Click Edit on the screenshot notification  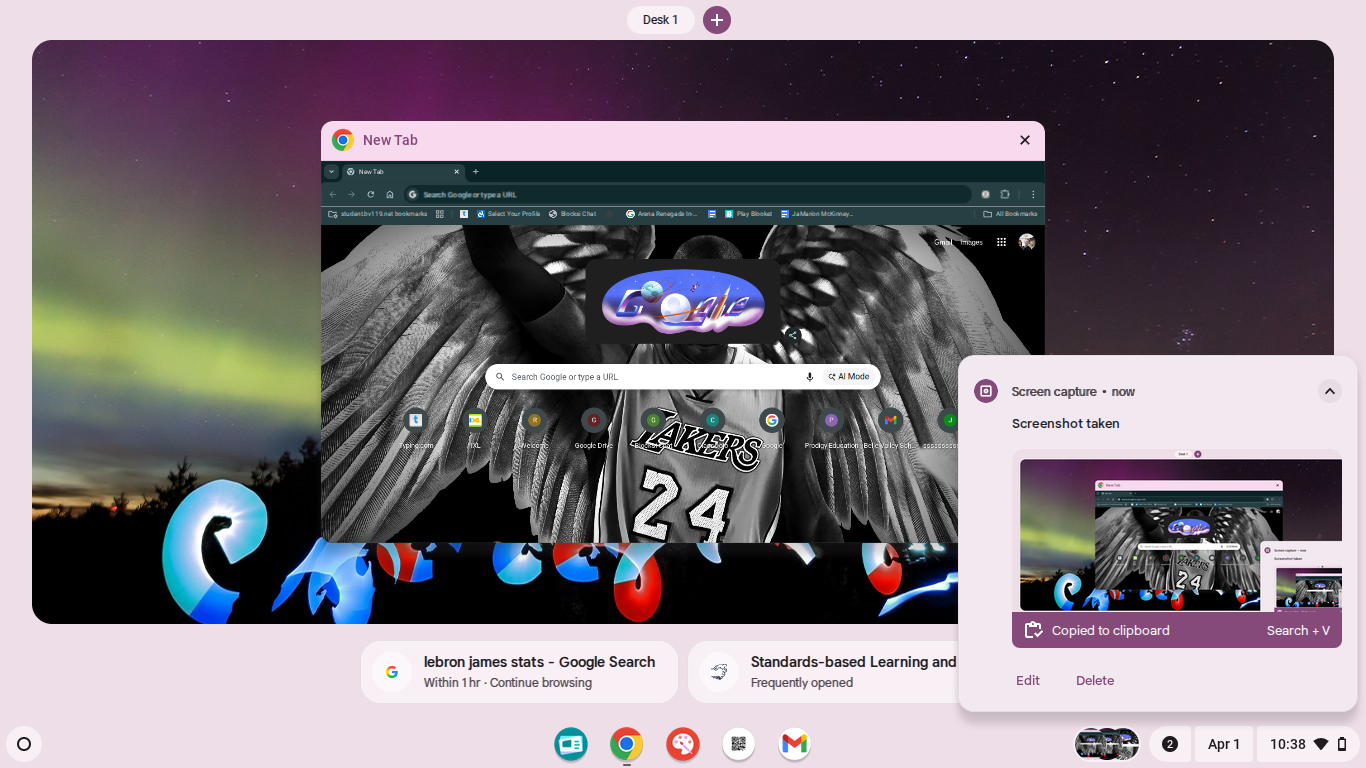pyautogui.click(x=1028, y=681)
